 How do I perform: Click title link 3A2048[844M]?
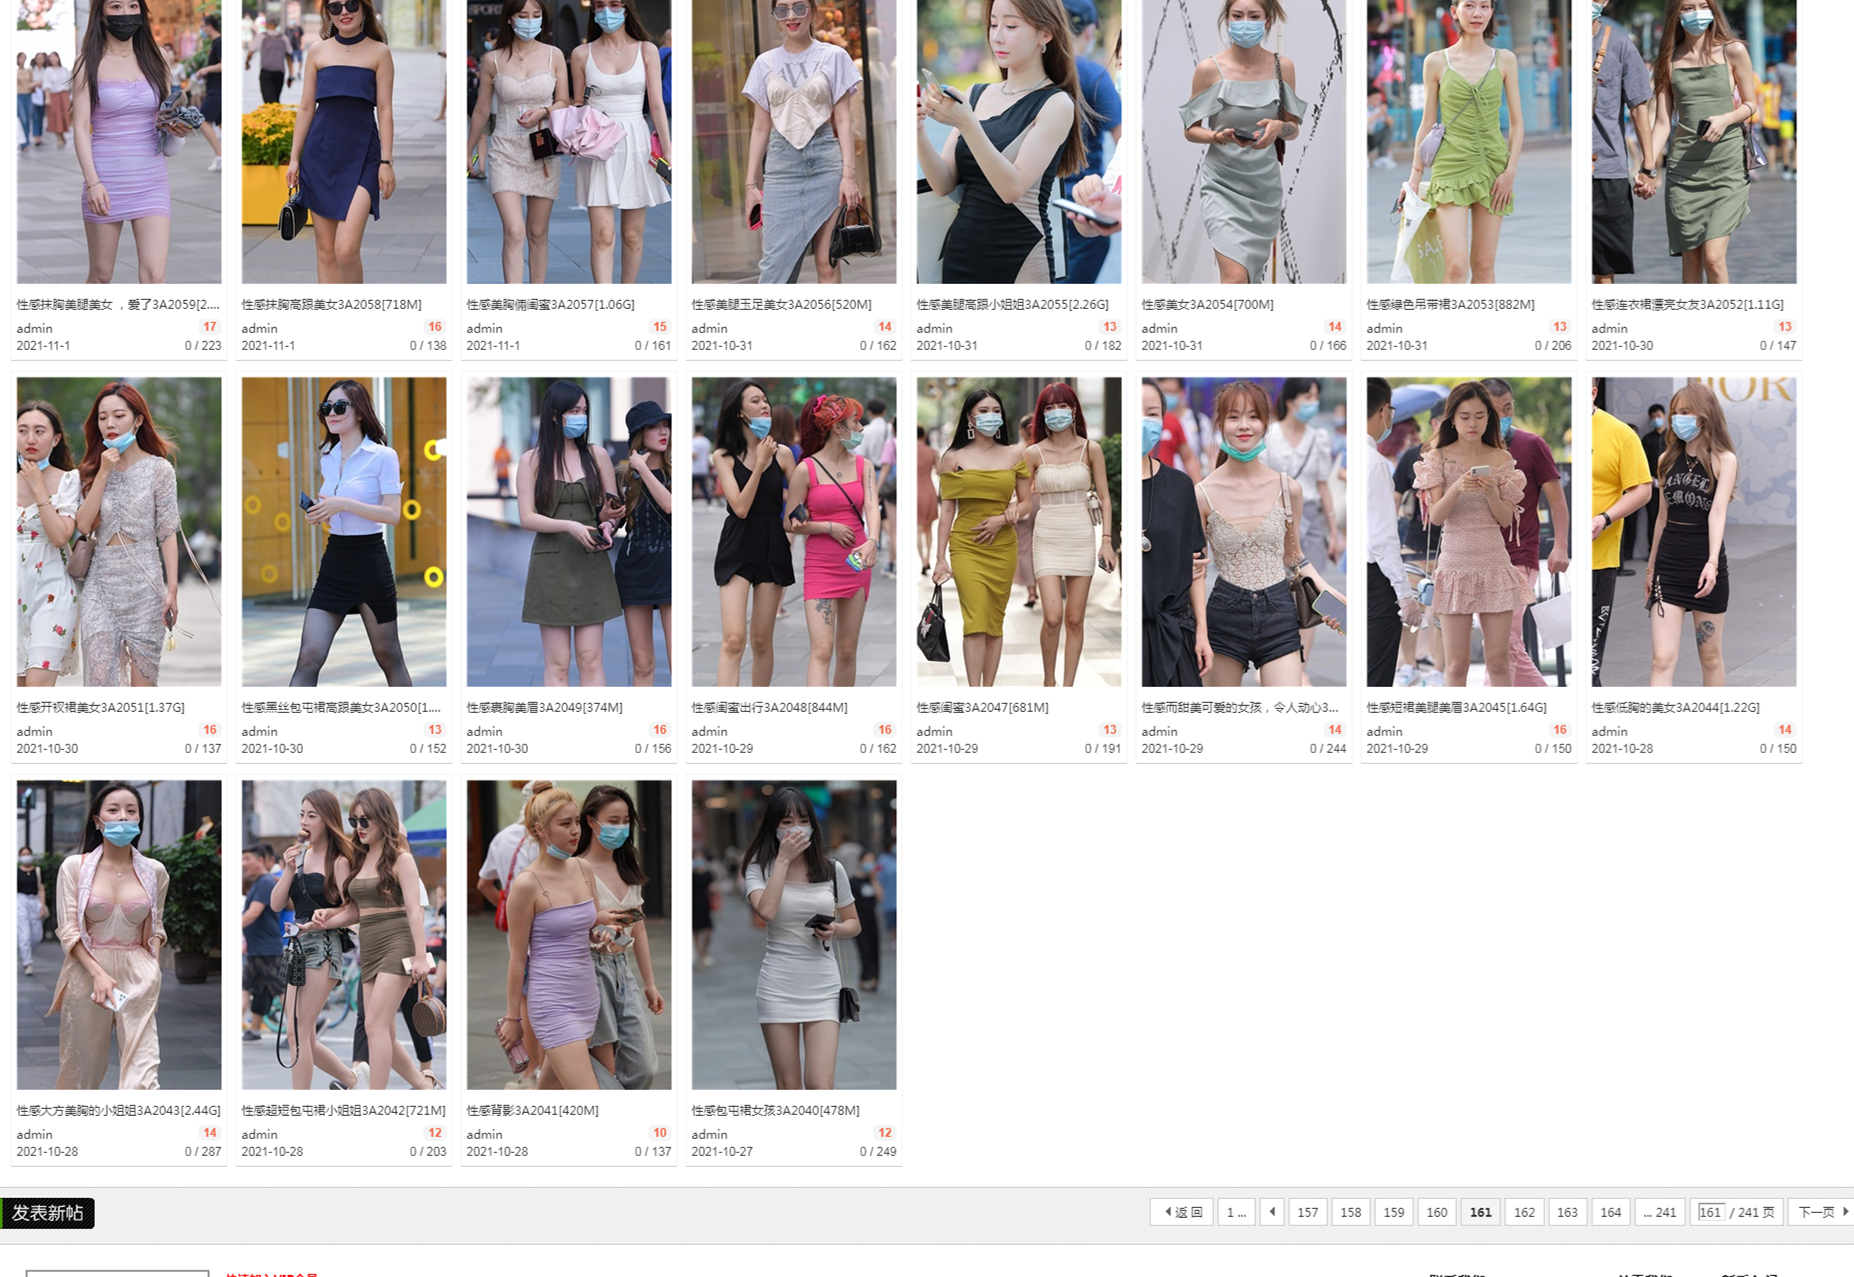tap(770, 707)
